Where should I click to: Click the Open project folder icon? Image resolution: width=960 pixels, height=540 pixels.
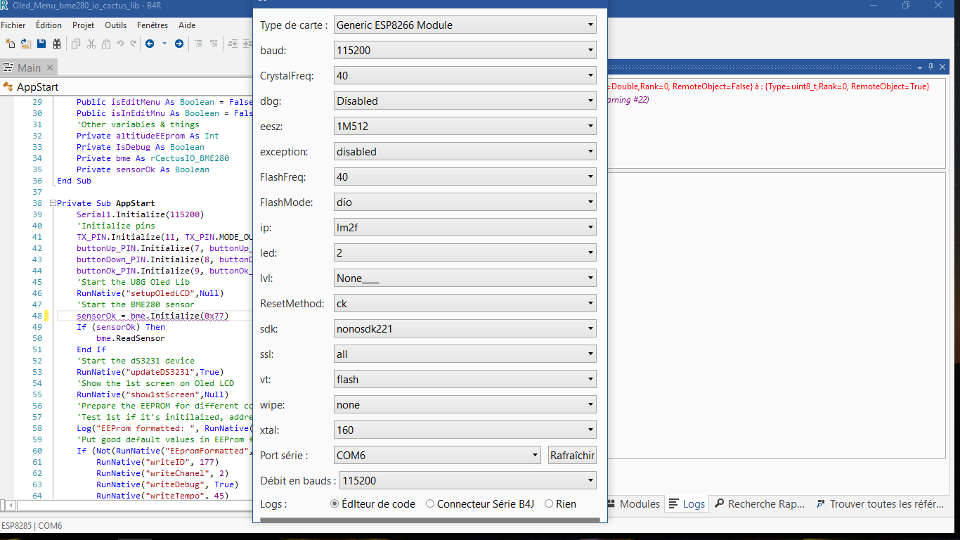click(26, 43)
